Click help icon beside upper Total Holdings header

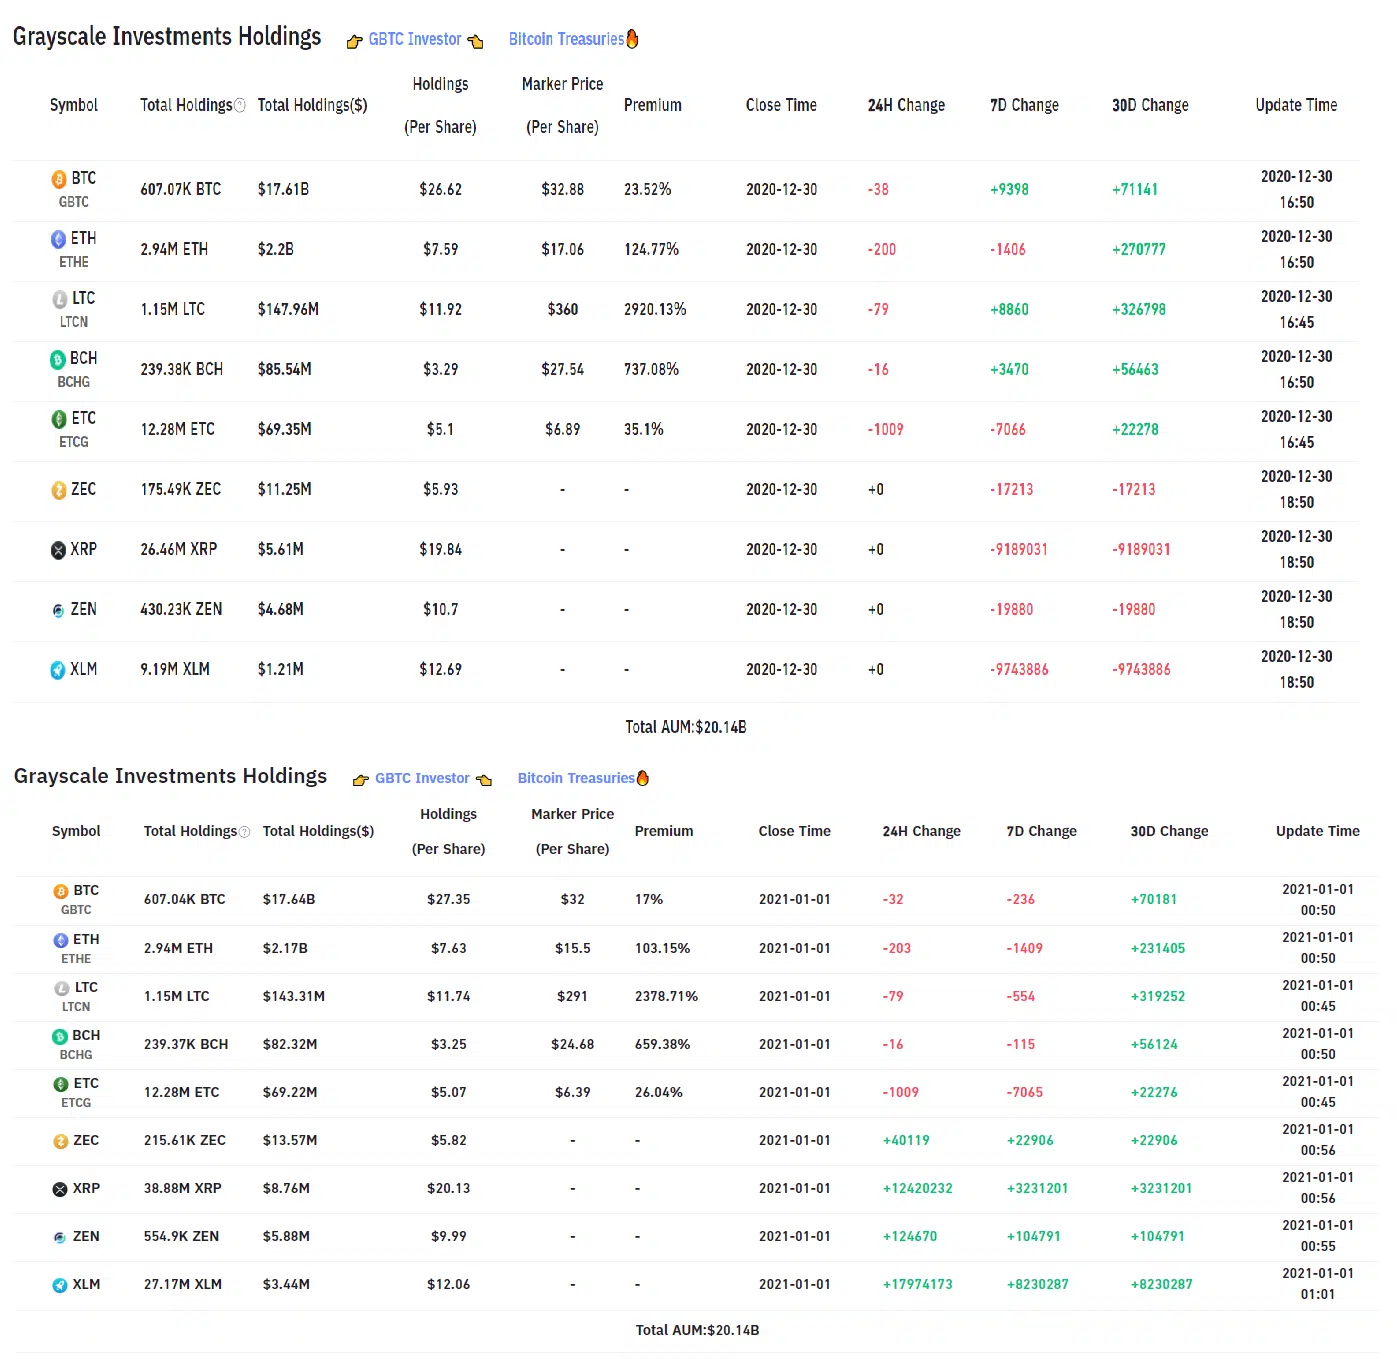pos(240,106)
